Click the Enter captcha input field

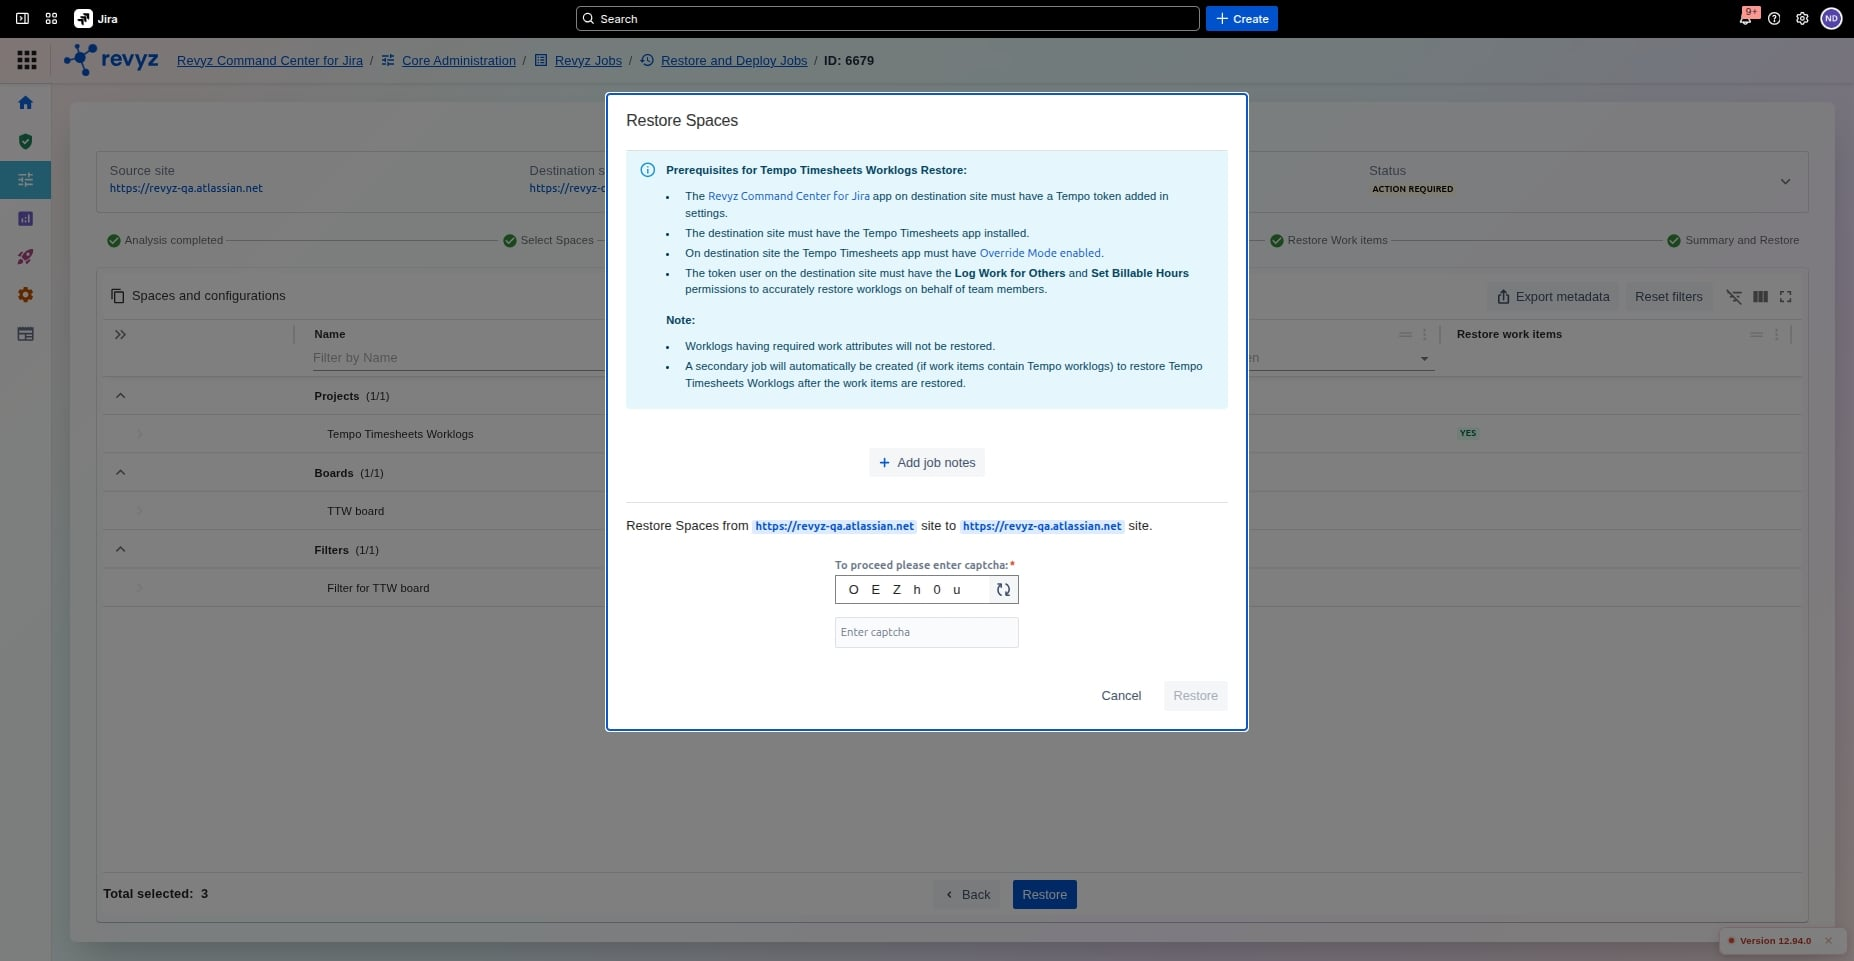point(926,632)
